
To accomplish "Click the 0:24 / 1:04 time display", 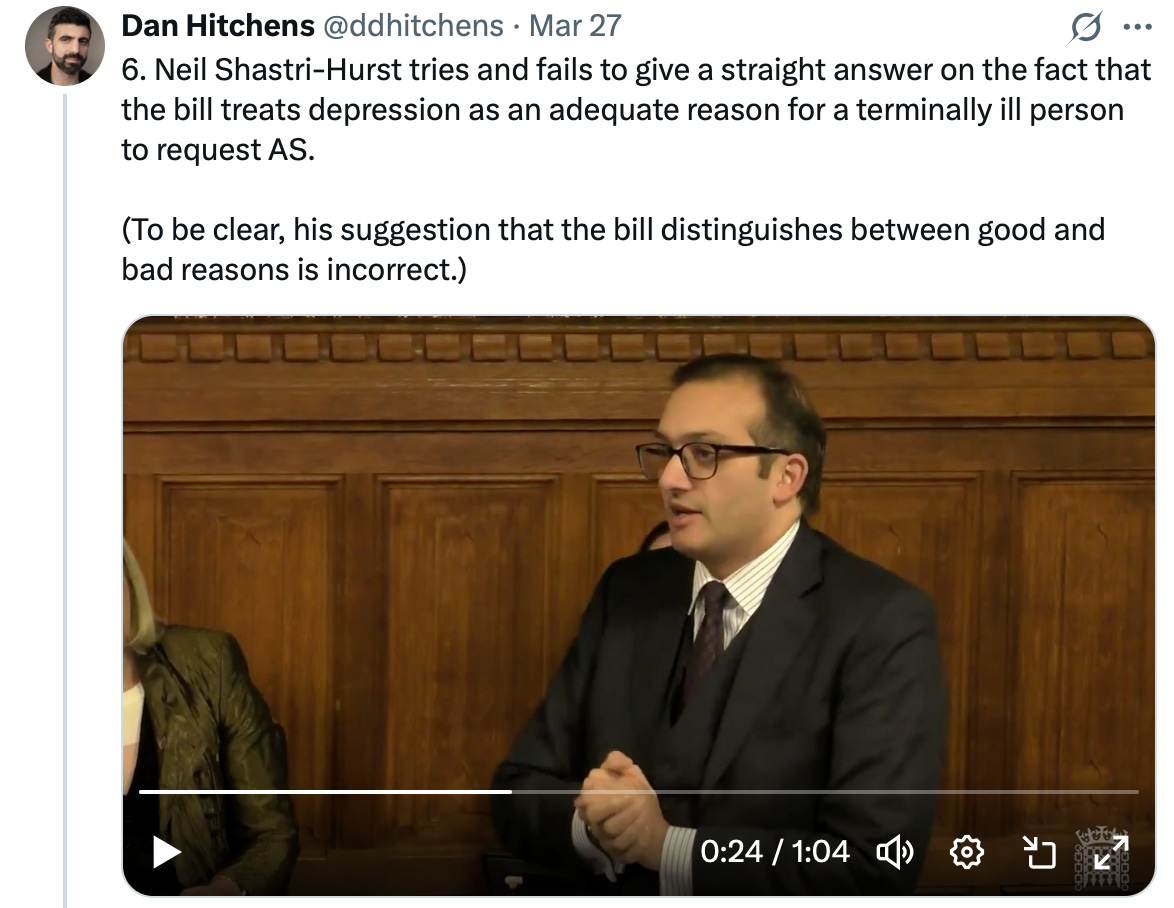I will (775, 852).
